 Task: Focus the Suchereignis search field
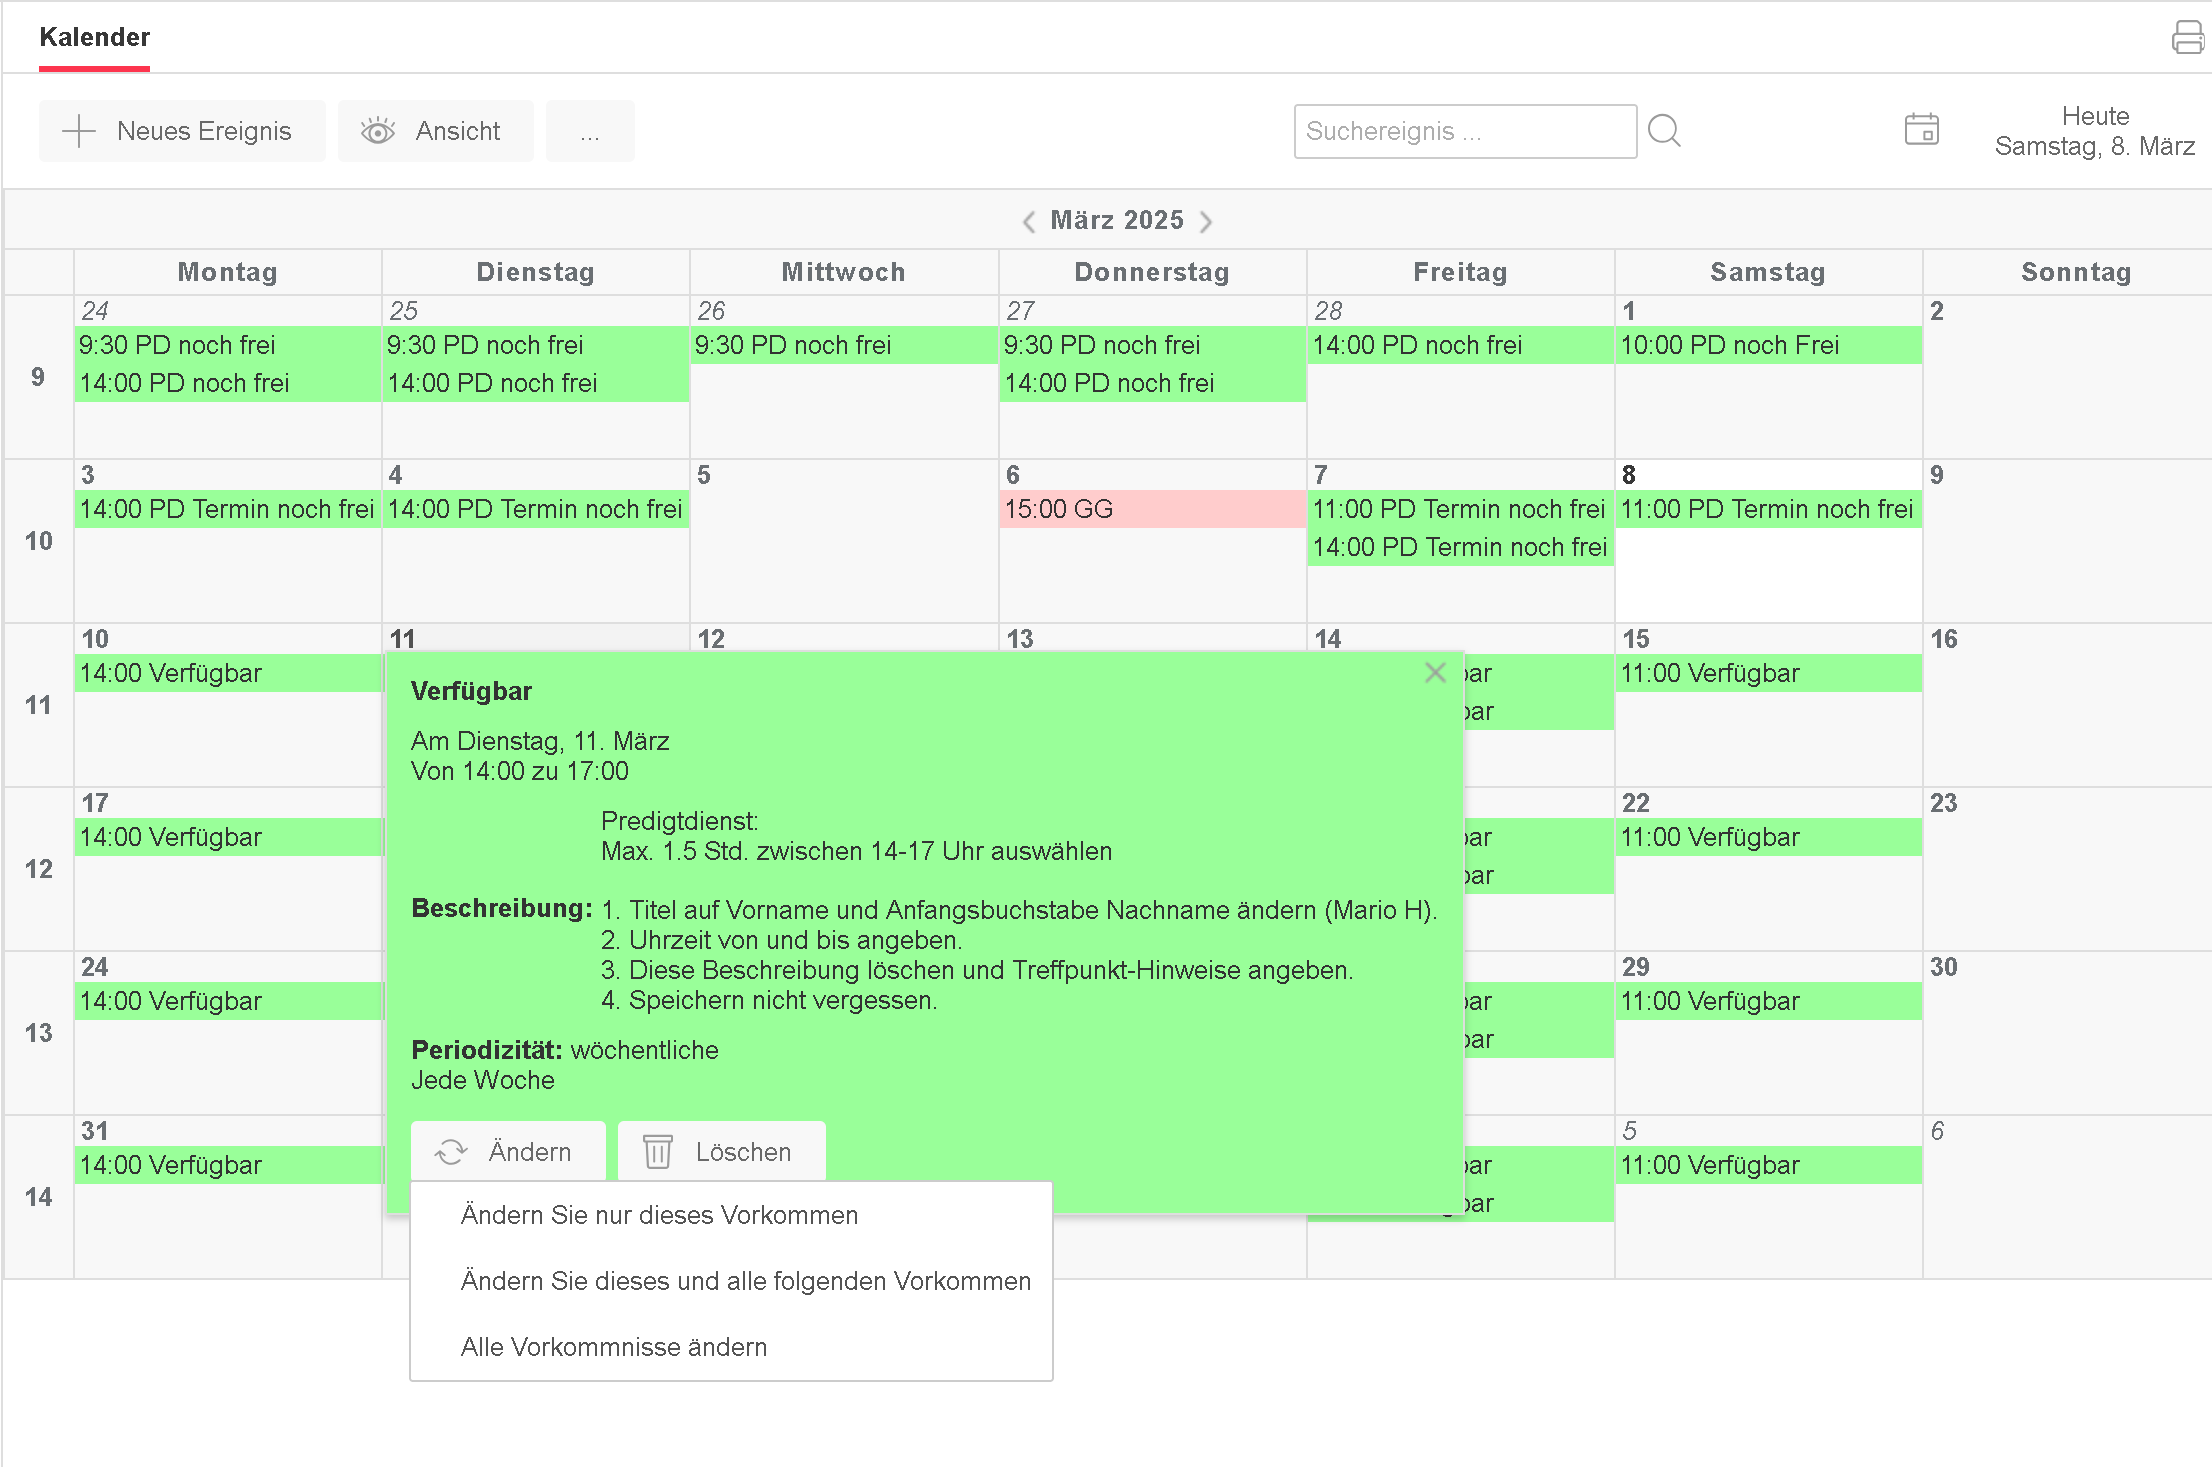click(x=1464, y=131)
